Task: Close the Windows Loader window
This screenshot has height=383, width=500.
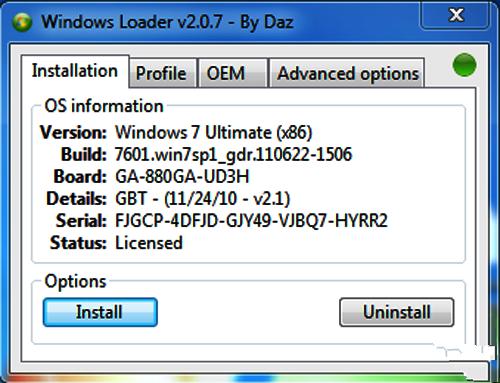Action: (456, 16)
